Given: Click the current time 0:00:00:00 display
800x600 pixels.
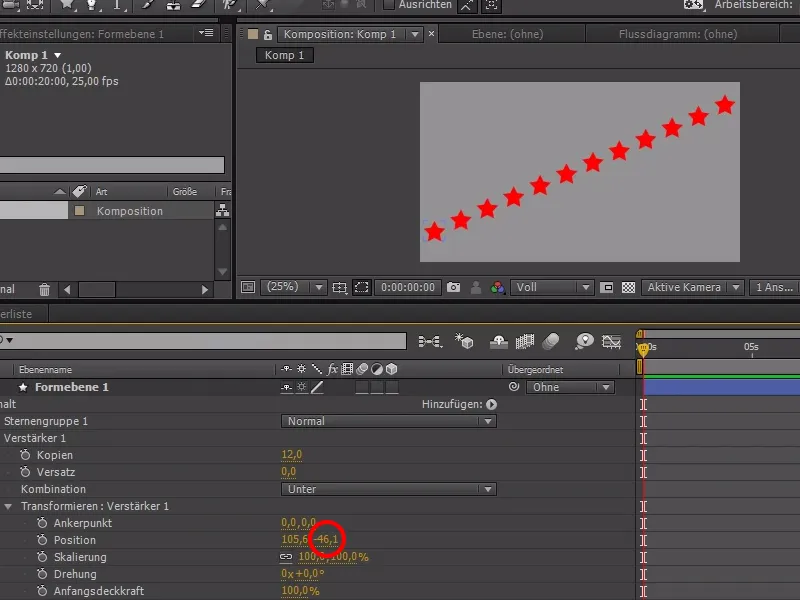Looking at the screenshot, I should [408, 287].
